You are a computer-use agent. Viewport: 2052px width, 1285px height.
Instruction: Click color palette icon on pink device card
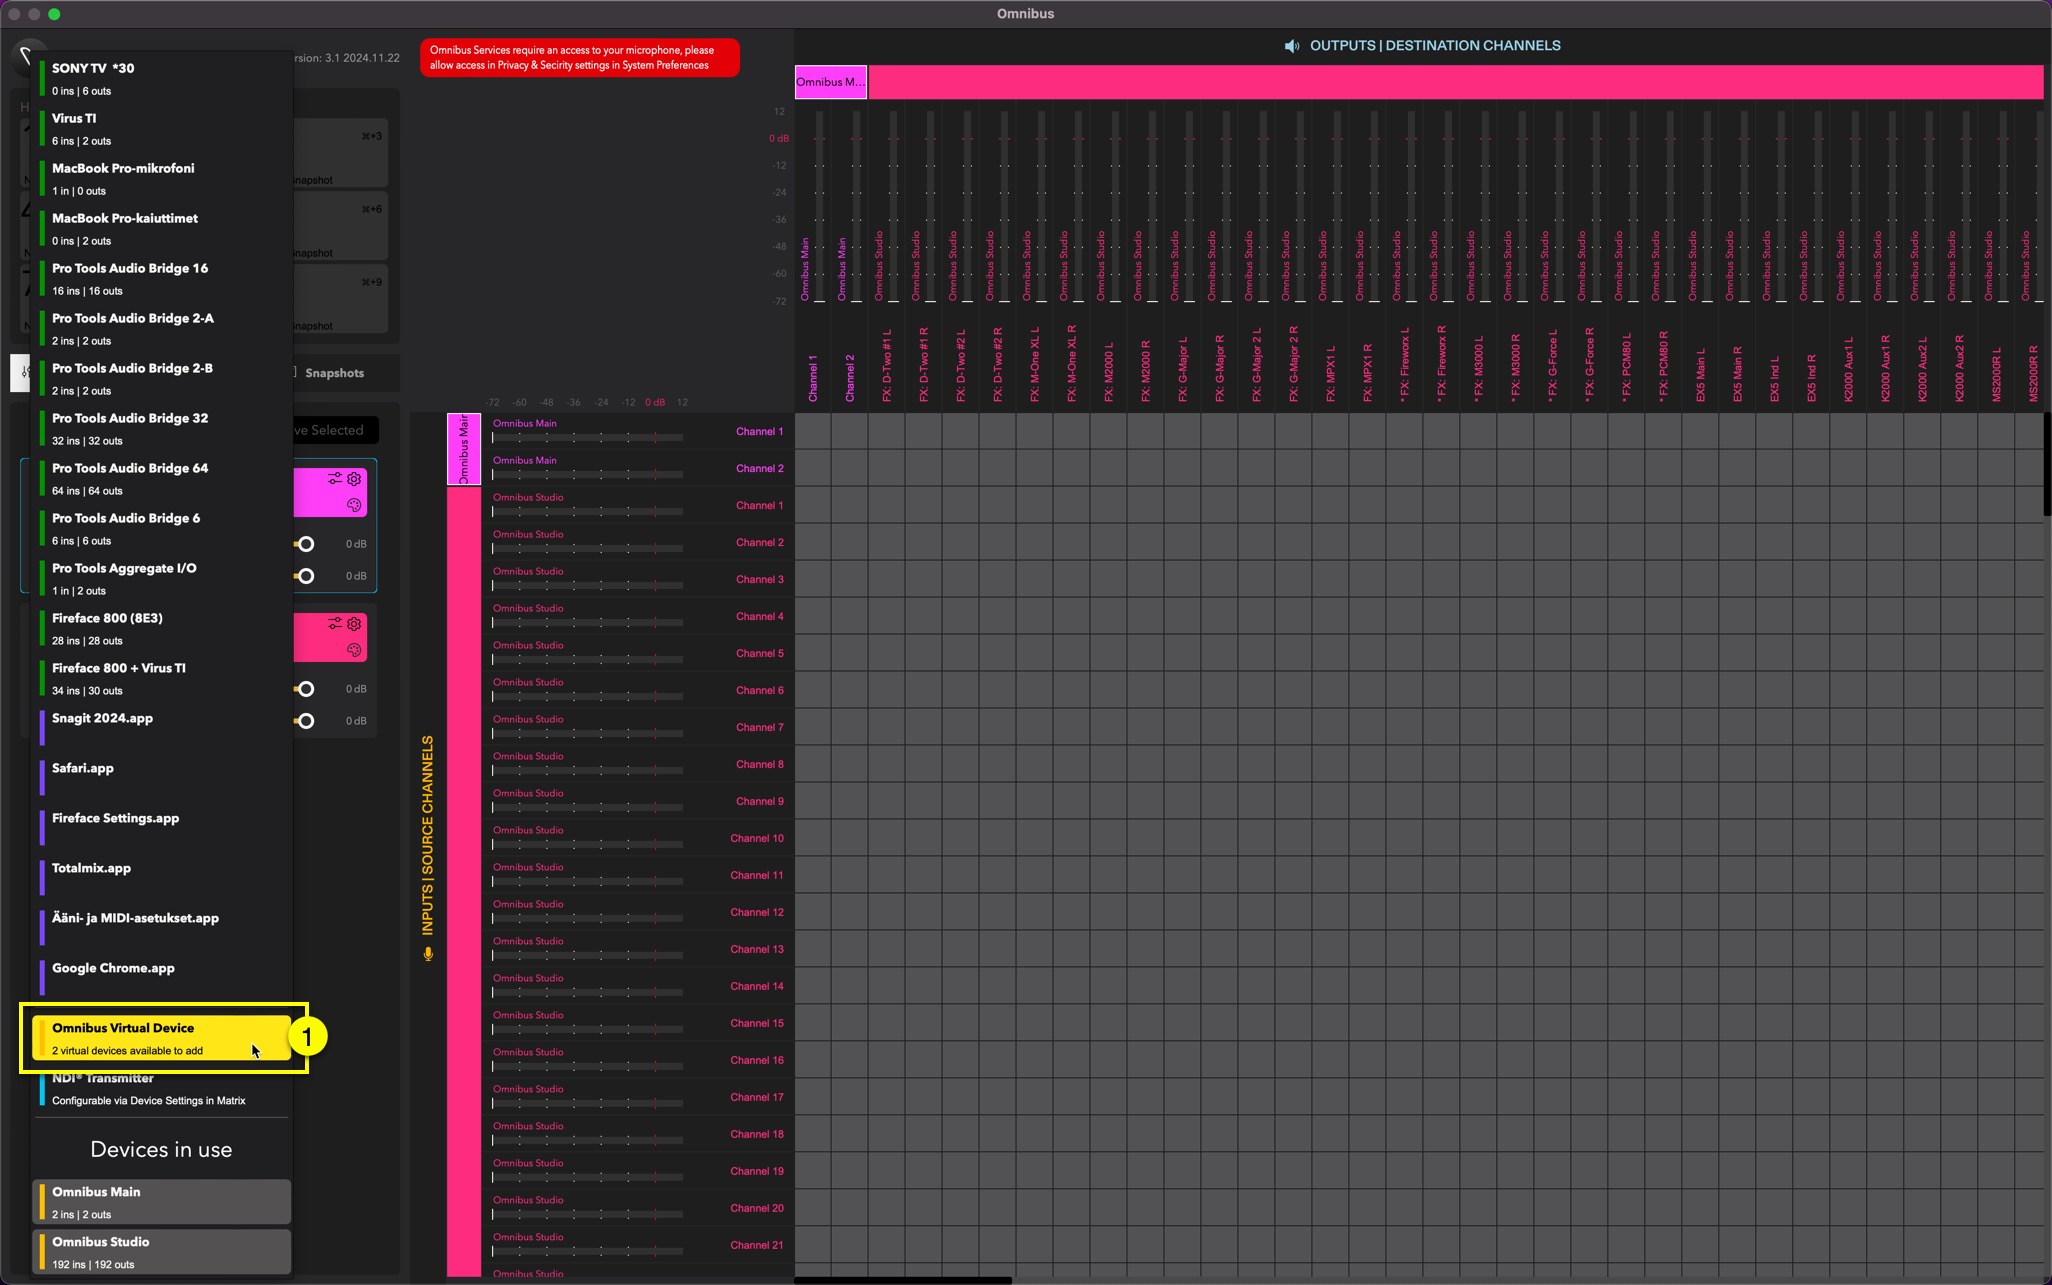pyautogui.click(x=354, y=650)
